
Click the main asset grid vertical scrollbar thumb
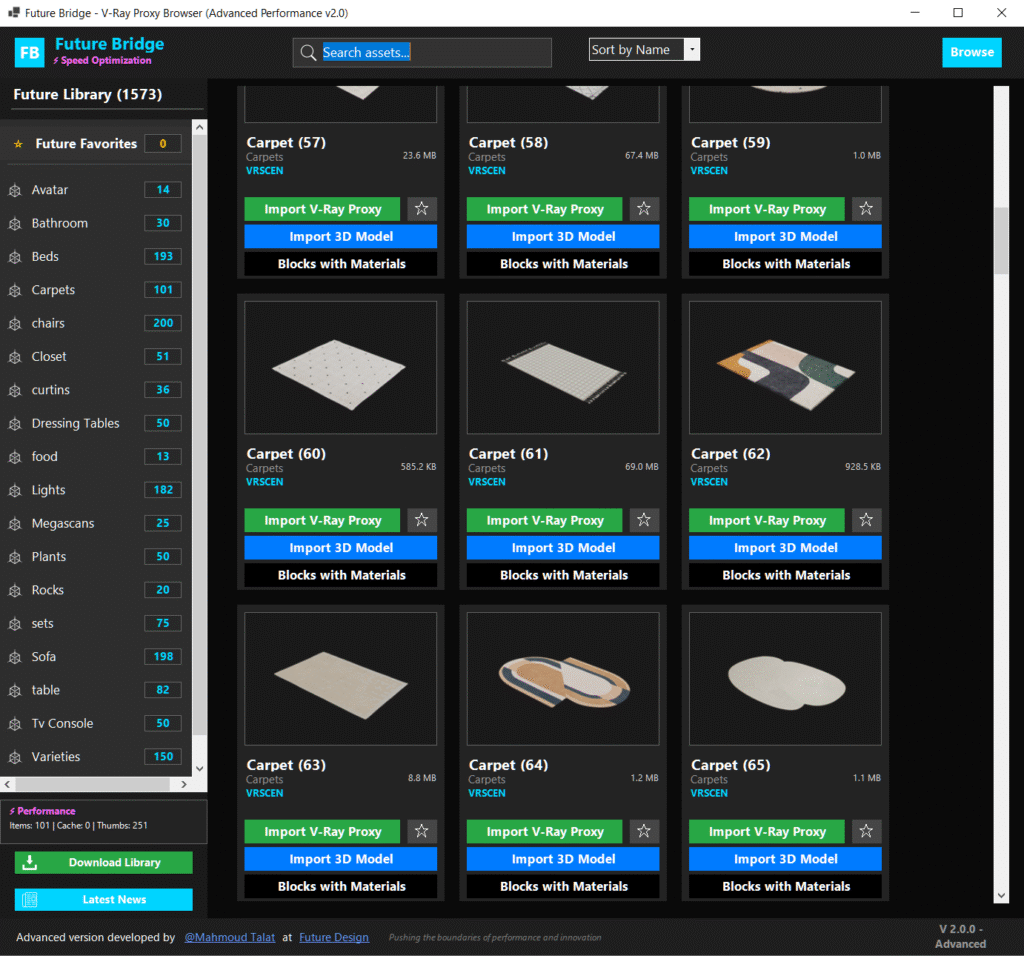1001,240
